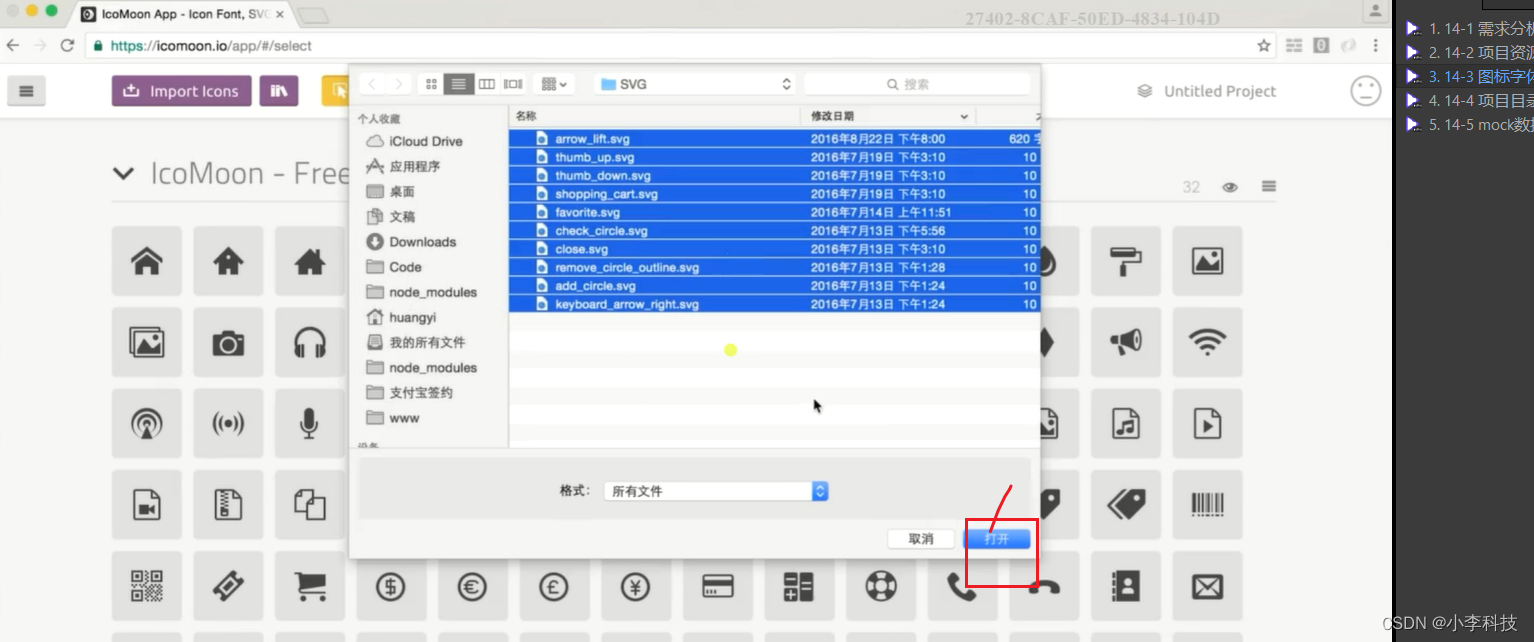Select the arrow_lift.svg file
The image size is (1534, 642).
592,139
